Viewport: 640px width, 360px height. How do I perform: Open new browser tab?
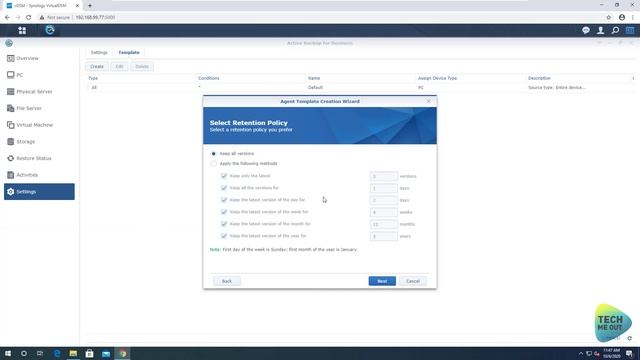pos(90,6)
